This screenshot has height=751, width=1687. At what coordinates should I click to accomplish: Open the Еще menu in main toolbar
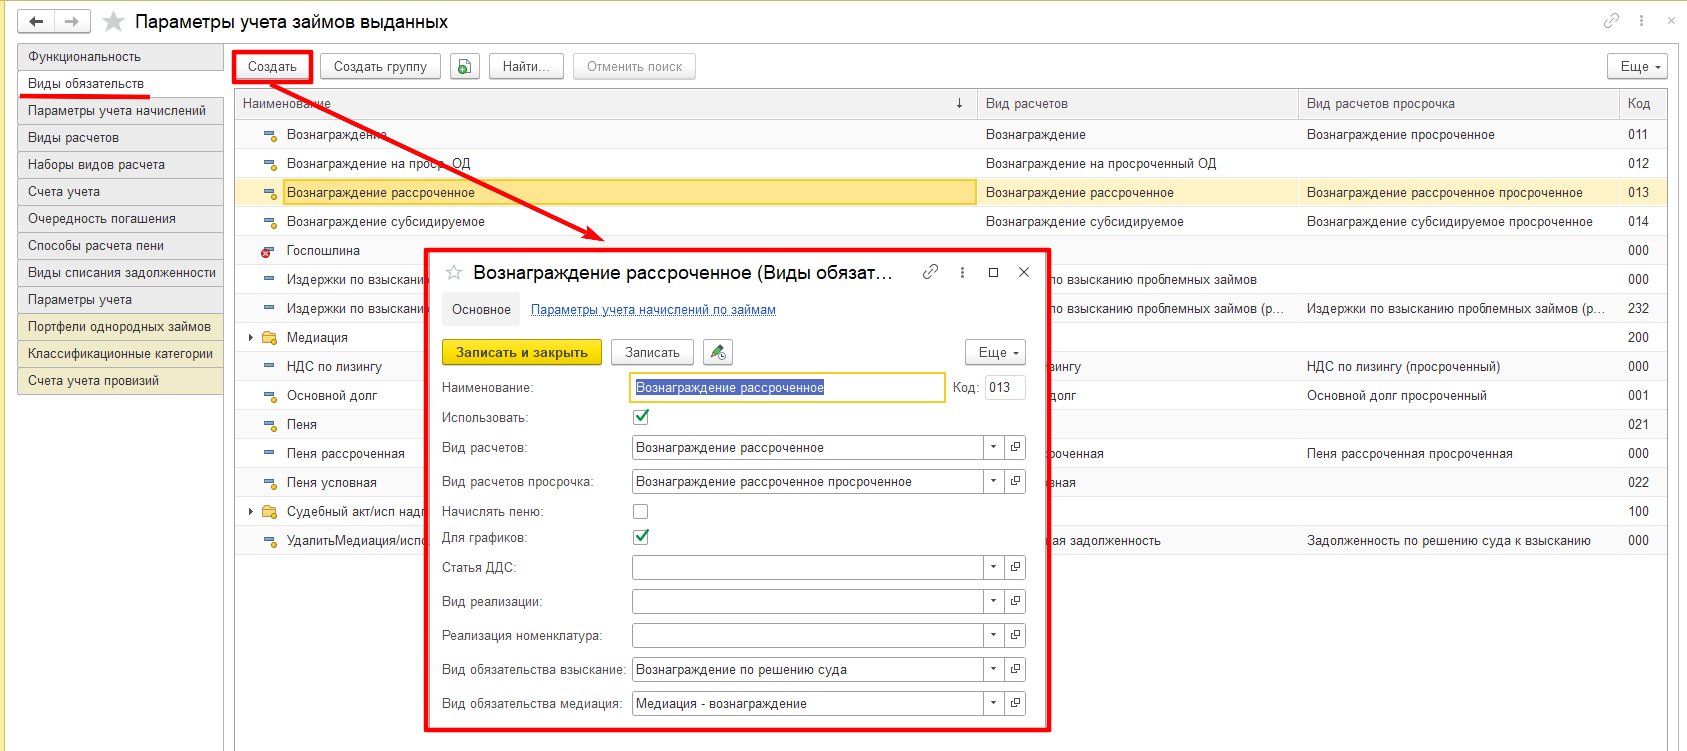(x=1637, y=66)
